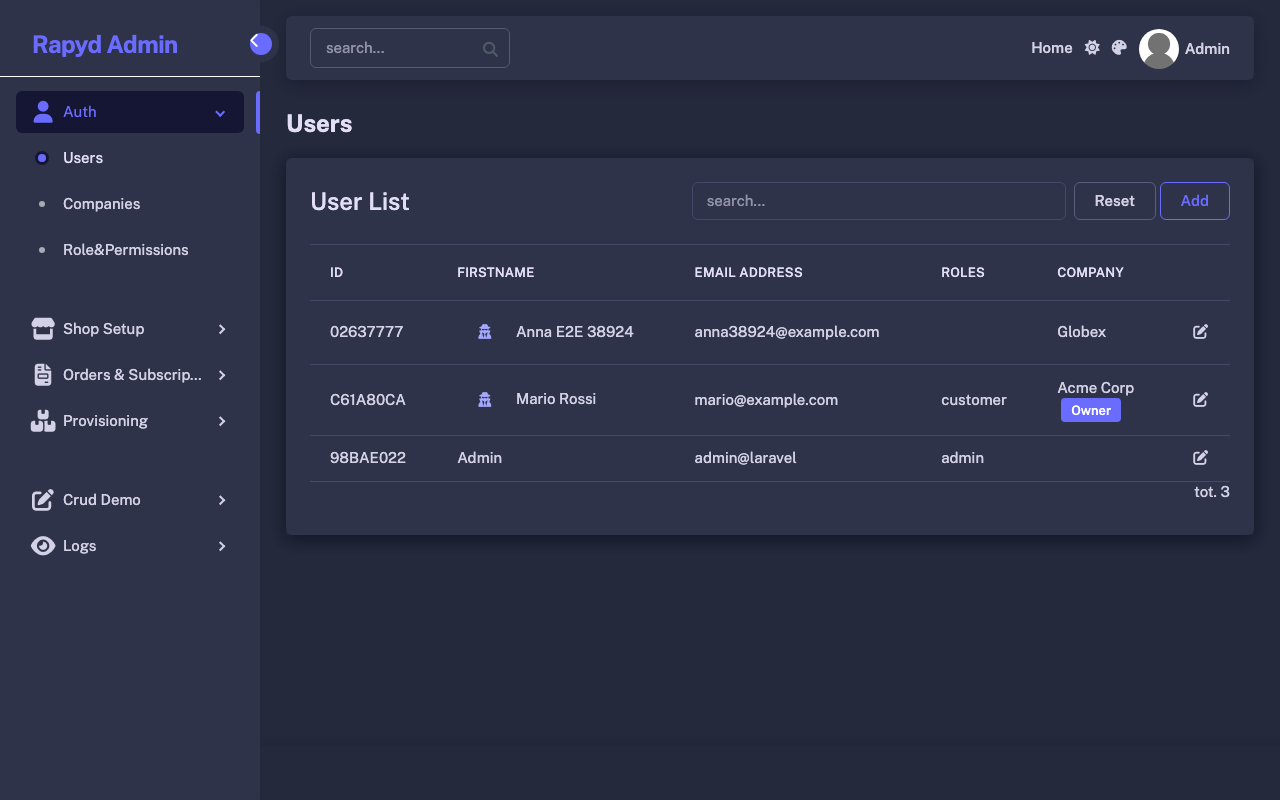Click the EMAIL ADDRESS column header
1280x800 pixels.
pos(749,272)
